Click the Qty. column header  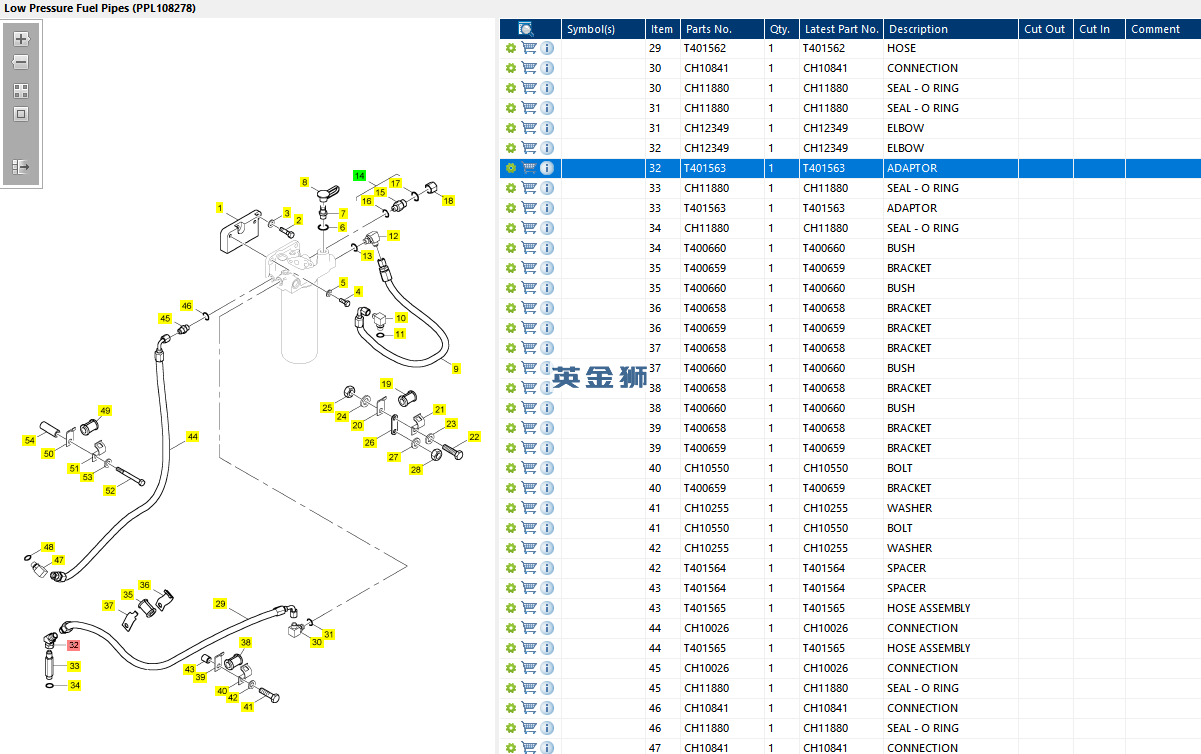coord(781,29)
